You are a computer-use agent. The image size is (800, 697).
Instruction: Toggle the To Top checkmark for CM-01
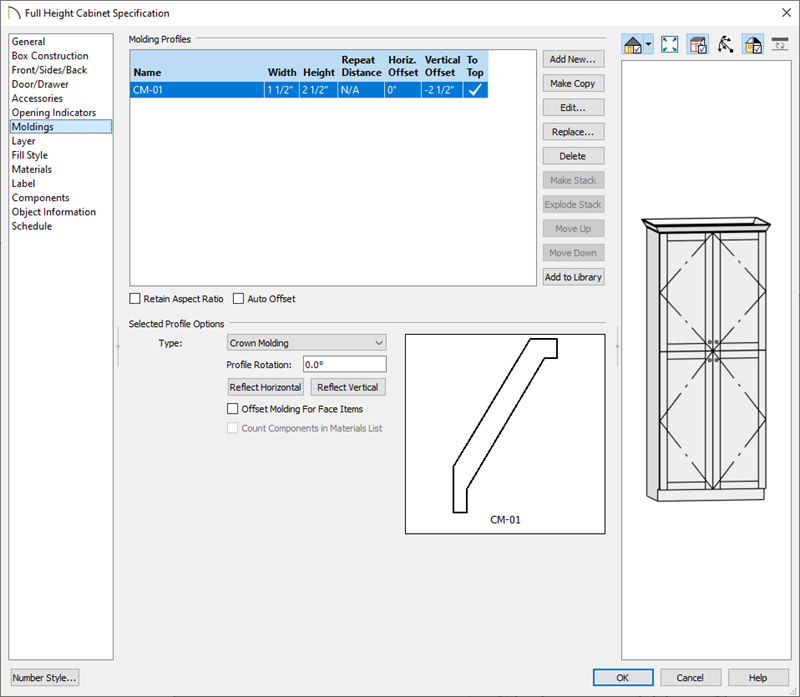point(475,89)
